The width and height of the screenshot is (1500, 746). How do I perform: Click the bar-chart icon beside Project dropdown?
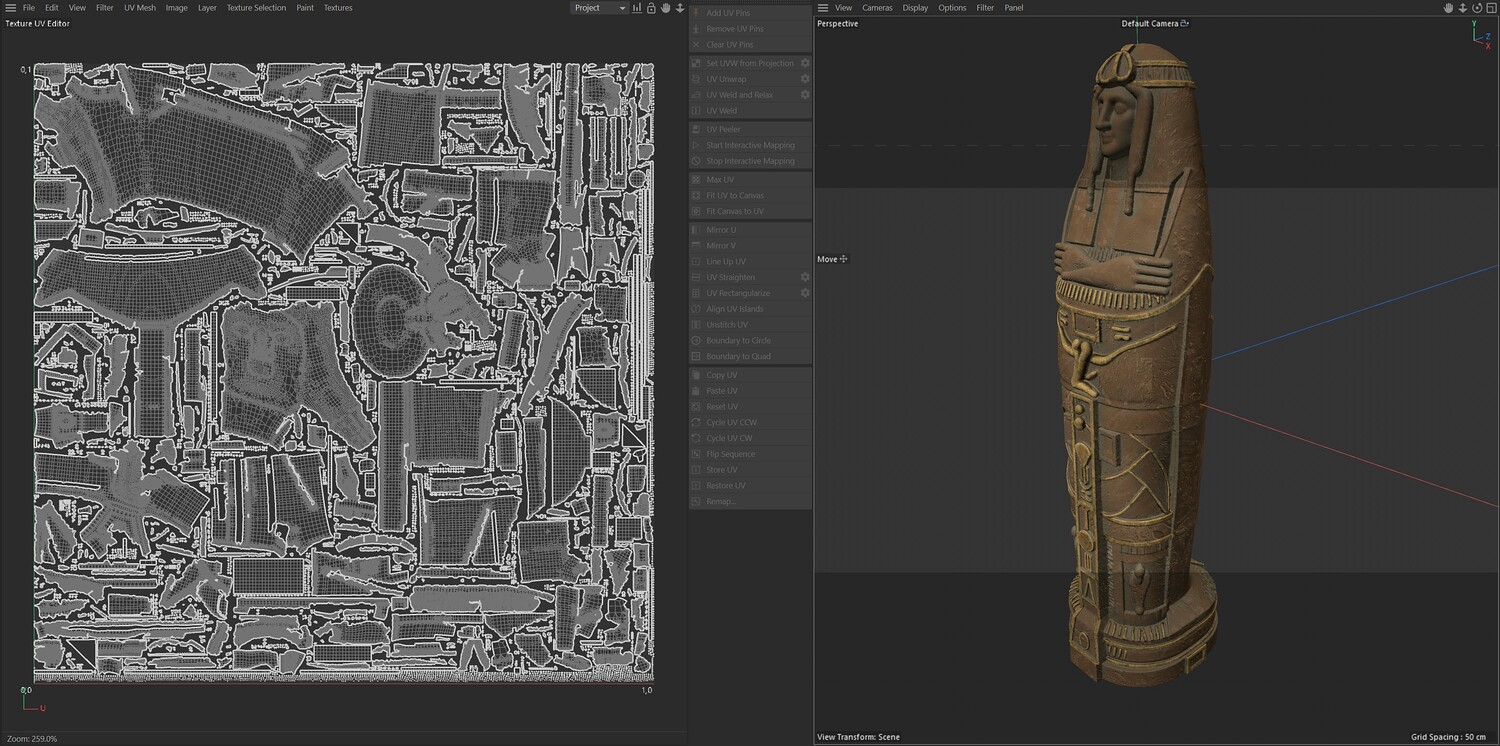coord(637,8)
